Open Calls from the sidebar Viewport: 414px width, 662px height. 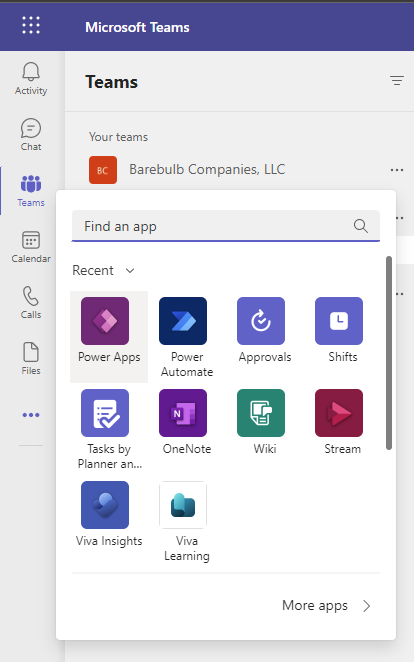(x=31, y=303)
